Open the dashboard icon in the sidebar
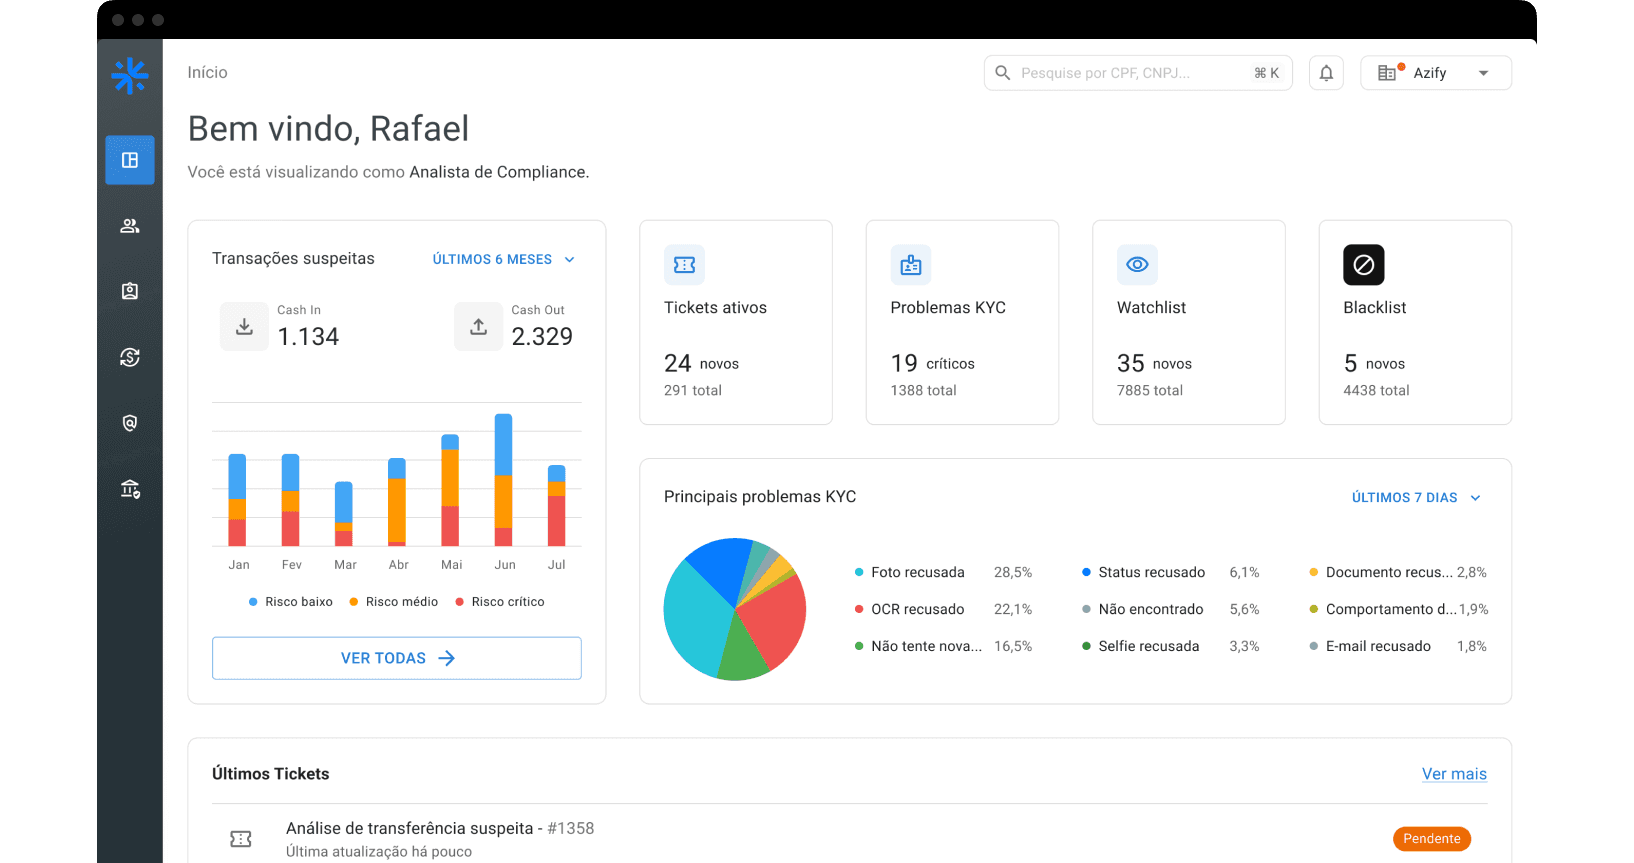1634x863 pixels. [130, 160]
